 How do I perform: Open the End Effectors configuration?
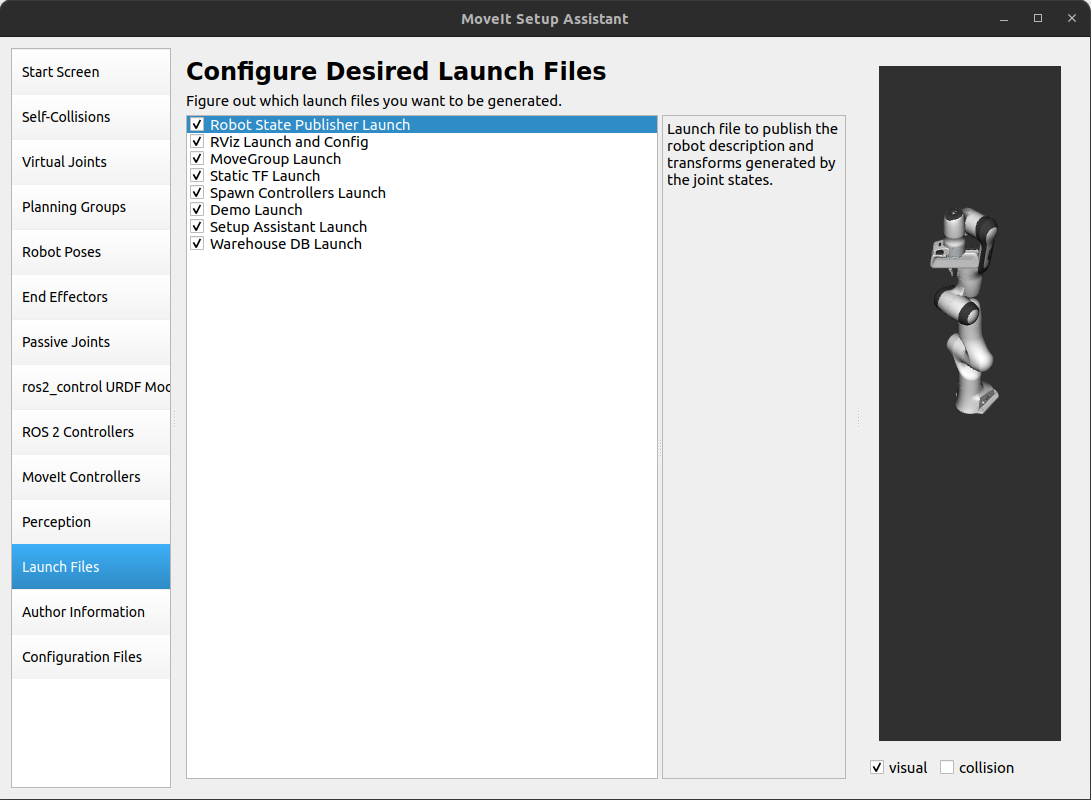[90, 297]
